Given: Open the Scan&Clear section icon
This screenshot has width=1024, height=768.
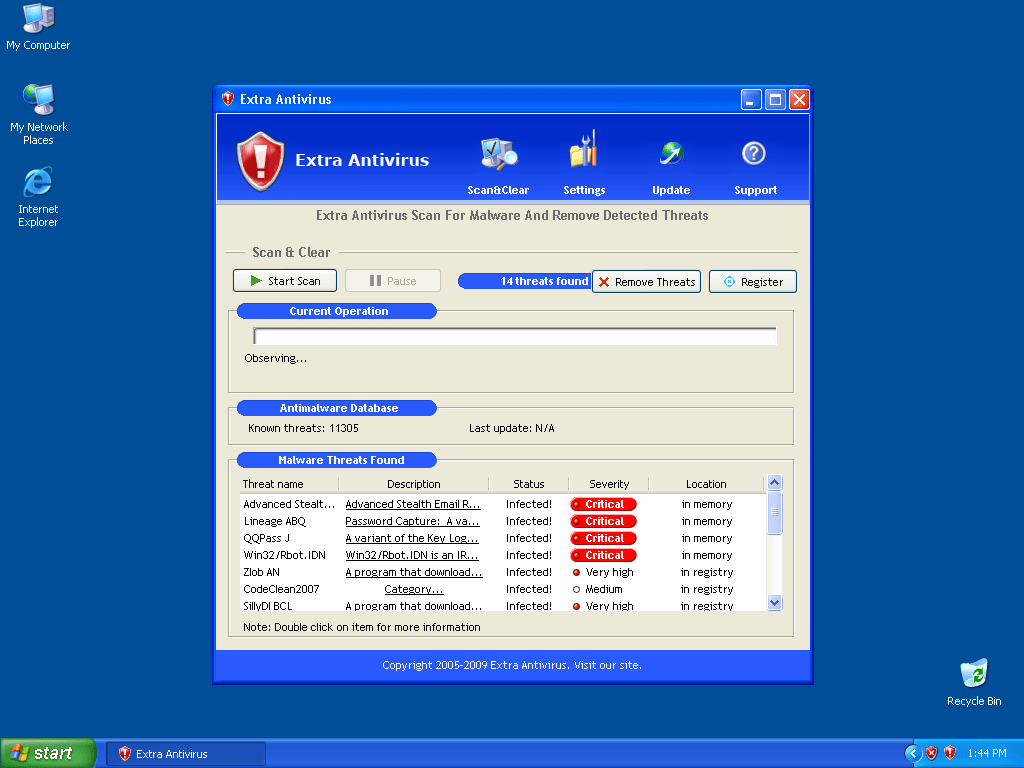Looking at the screenshot, I should click(x=498, y=155).
